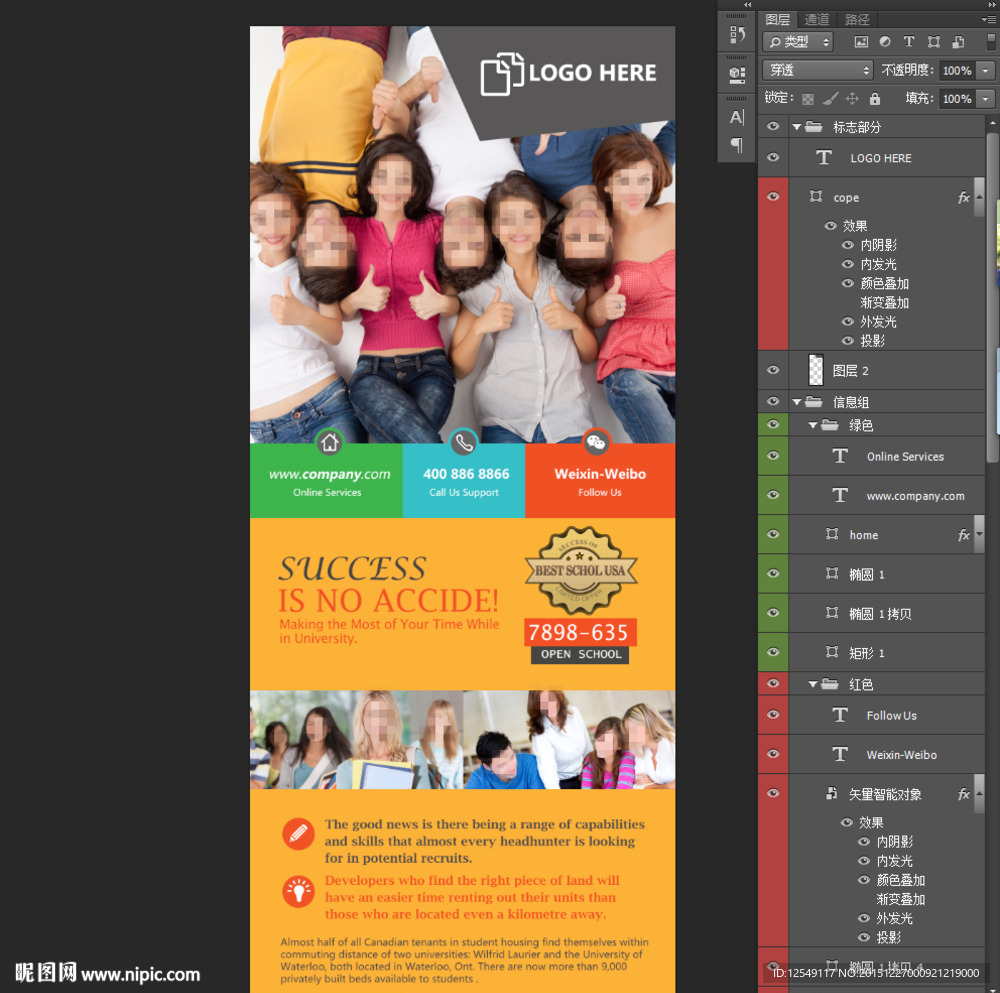This screenshot has width=1000, height=993.
Task: Filter layers by shape layer icon
Action: click(x=934, y=42)
